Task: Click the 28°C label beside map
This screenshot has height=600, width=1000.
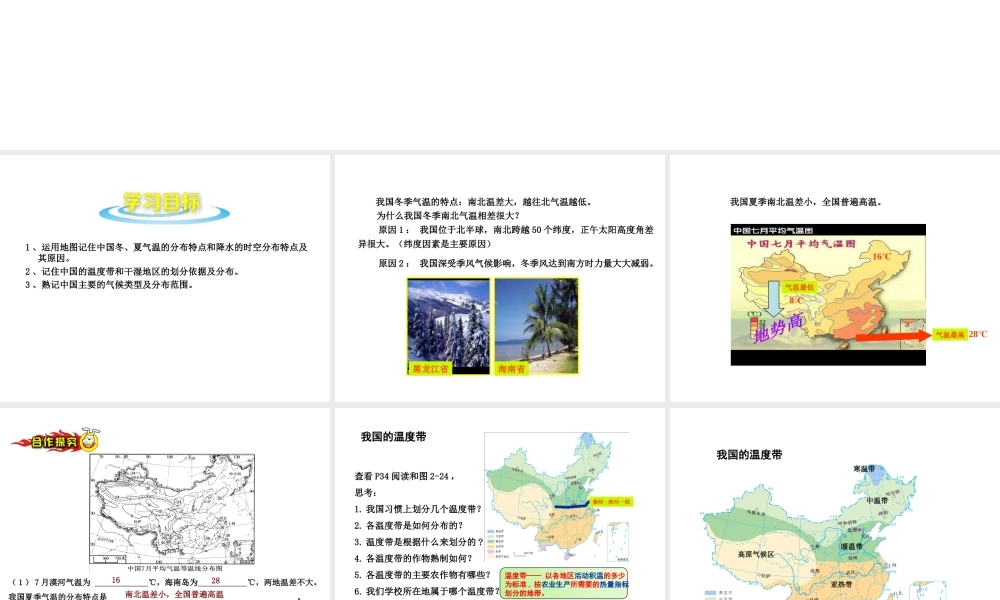Action: pos(978,334)
